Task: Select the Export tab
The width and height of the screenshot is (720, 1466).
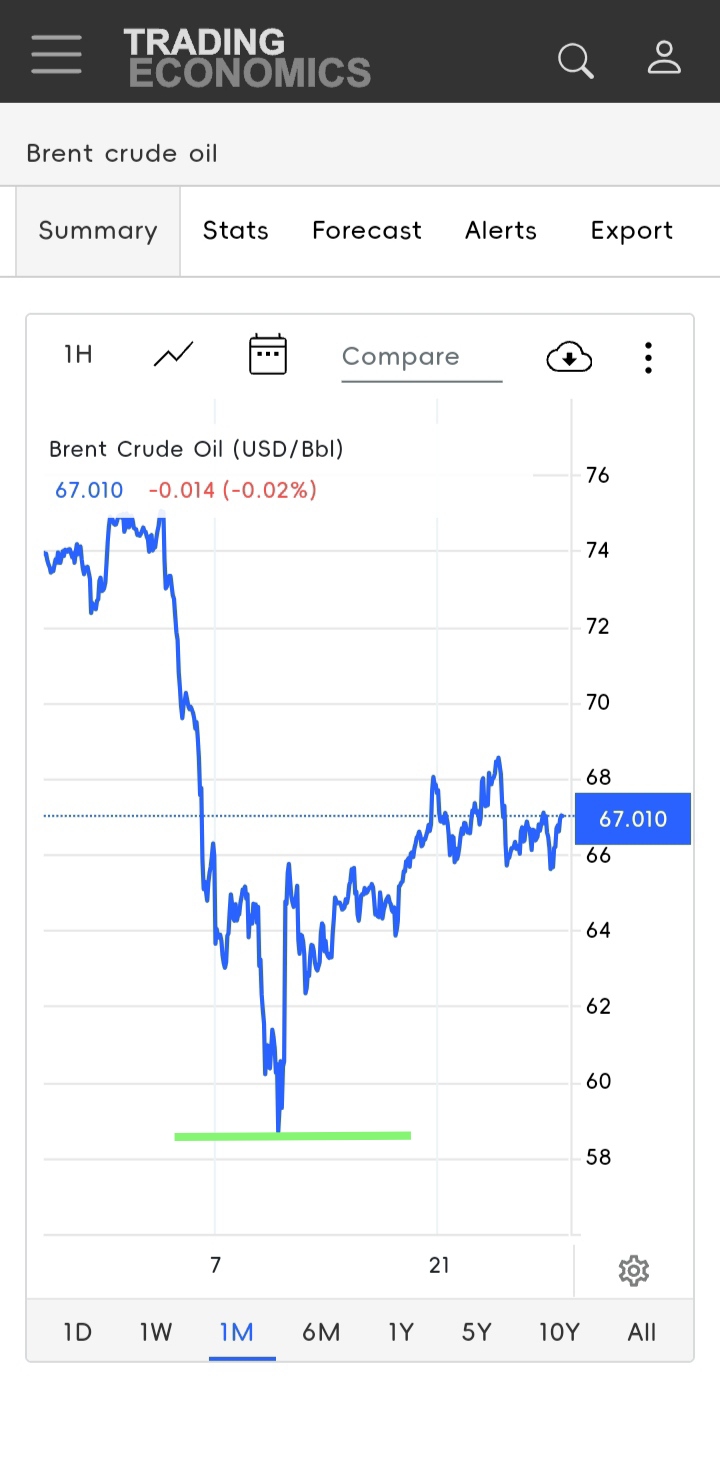Action: pos(632,231)
